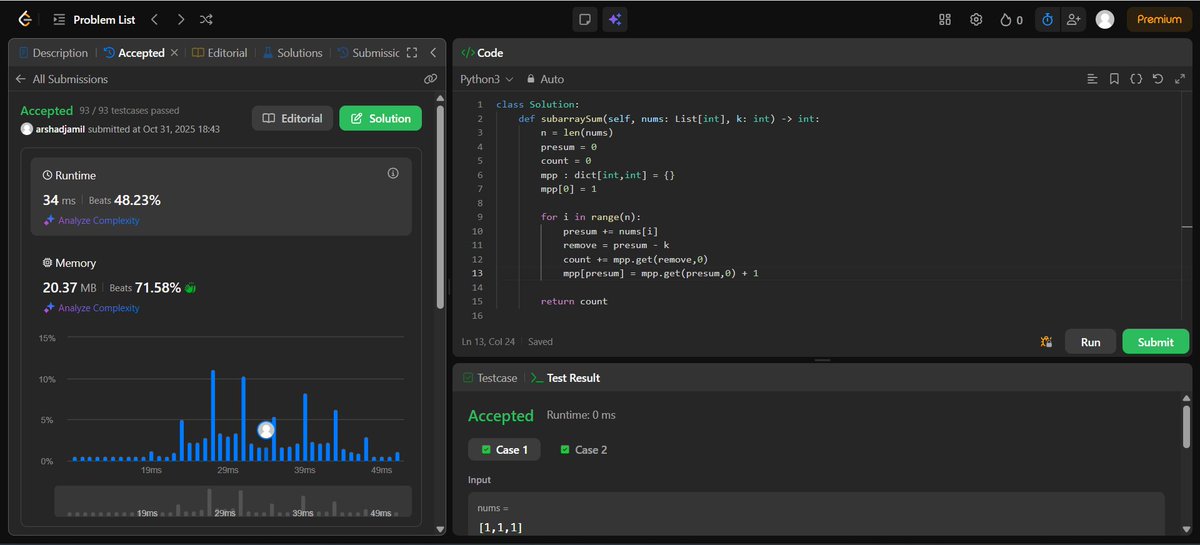Click tallest bar in runtime distribution chart
This screenshot has width=1200, height=545.
pyautogui.click(x=213, y=415)
